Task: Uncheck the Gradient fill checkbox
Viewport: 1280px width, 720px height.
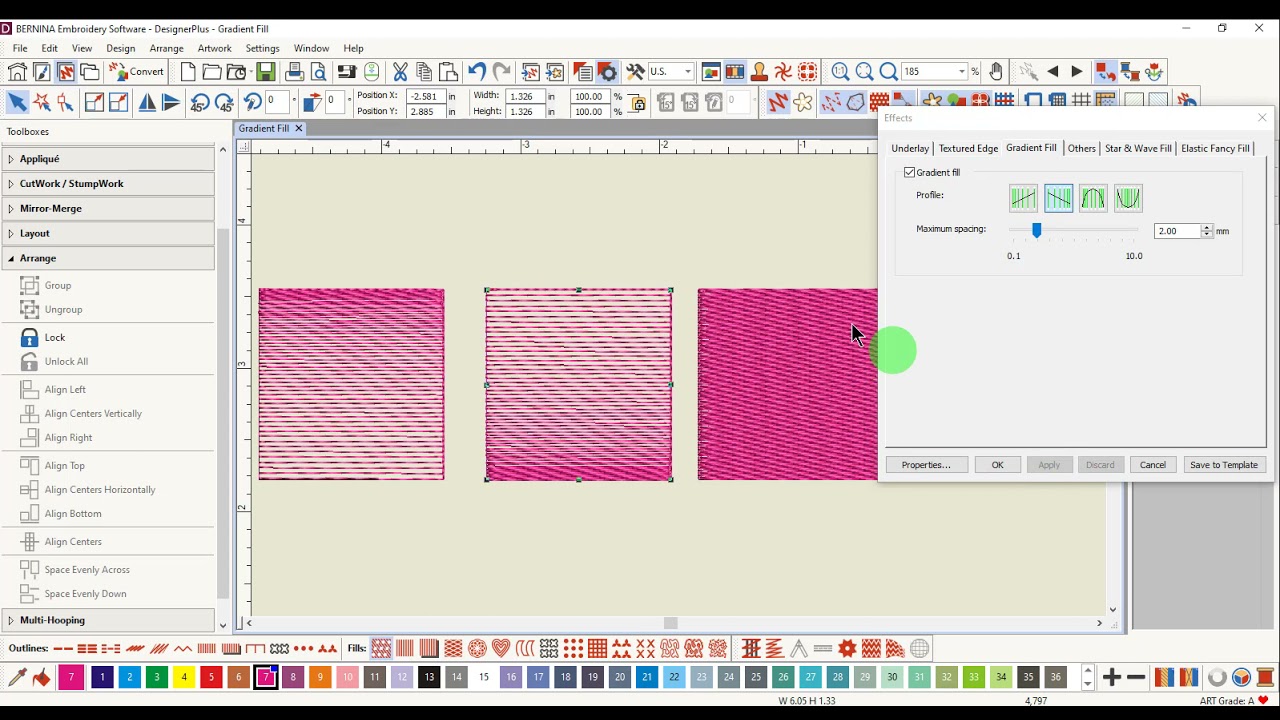Action: click(910, 173)
